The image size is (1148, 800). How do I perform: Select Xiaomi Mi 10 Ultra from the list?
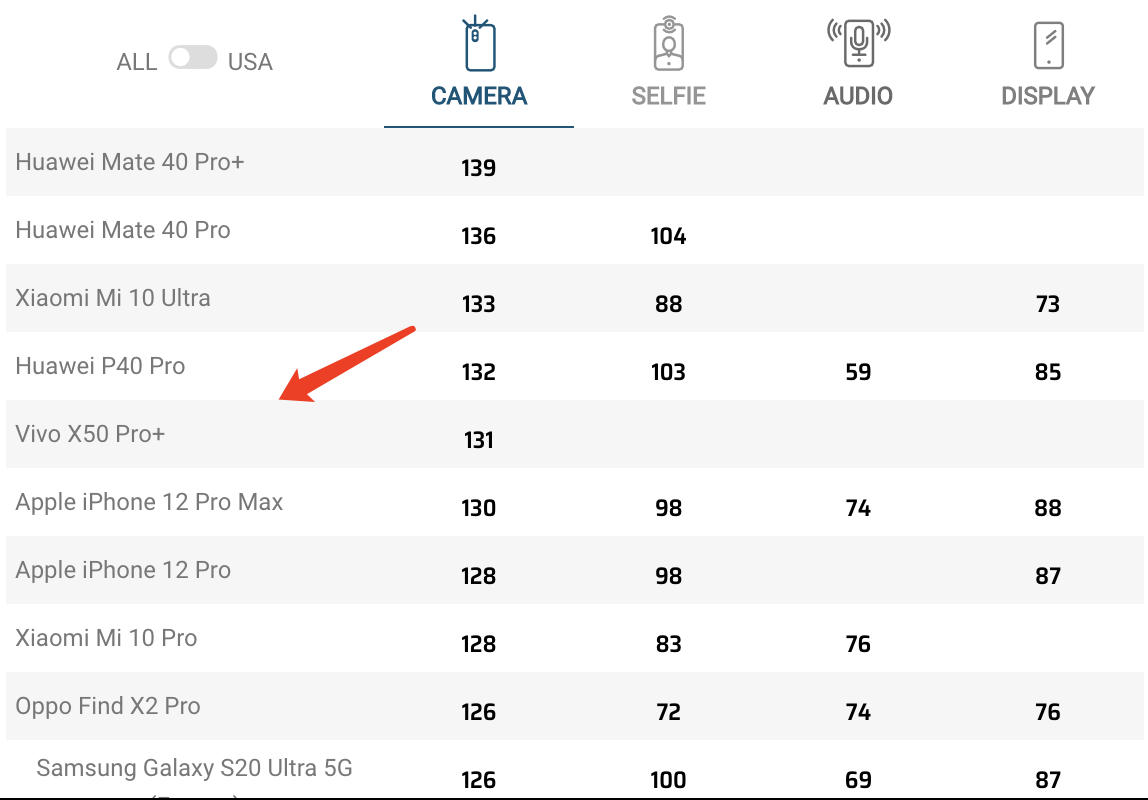(x=112, y=298)
